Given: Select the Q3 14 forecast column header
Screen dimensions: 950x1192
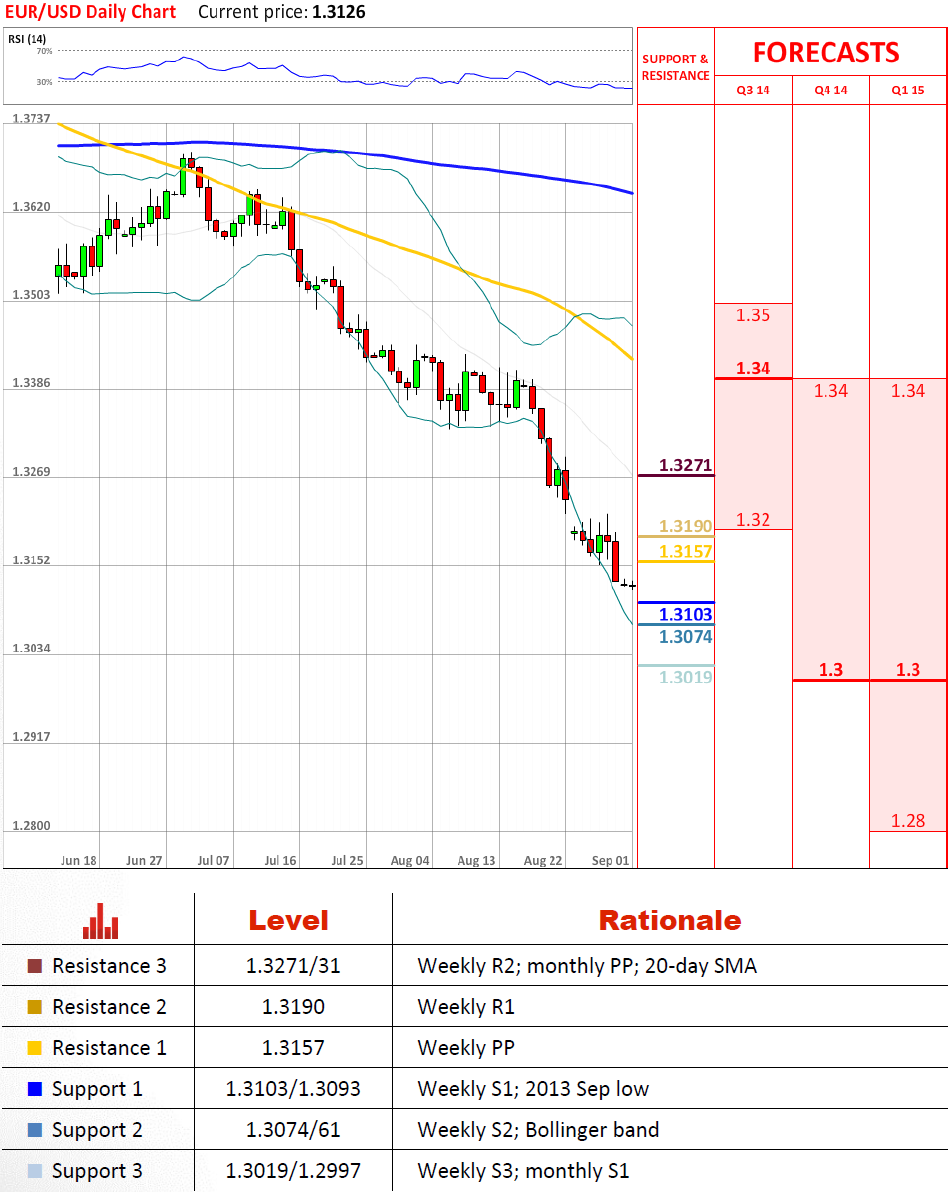Looking at the screenshot, I should (752, 90).
